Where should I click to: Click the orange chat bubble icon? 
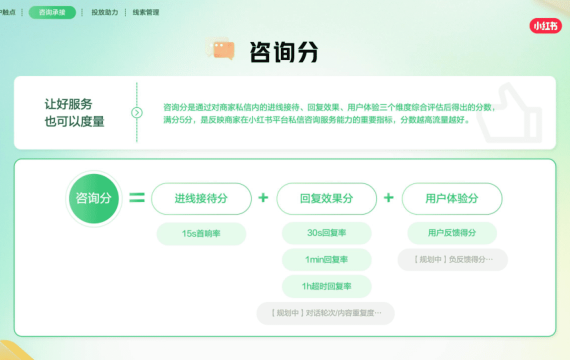pos(221,49)
